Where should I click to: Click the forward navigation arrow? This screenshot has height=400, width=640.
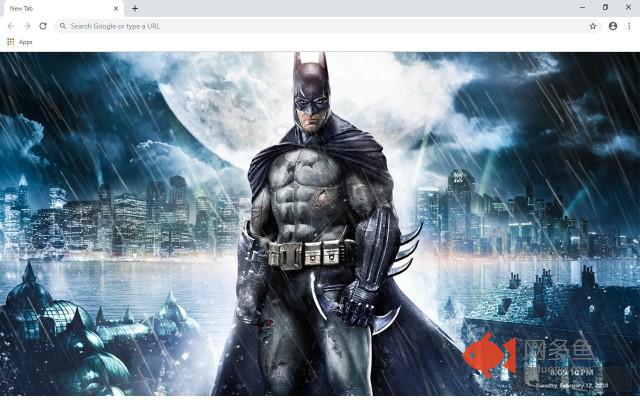pyautogui.click(x=27, y=26)
